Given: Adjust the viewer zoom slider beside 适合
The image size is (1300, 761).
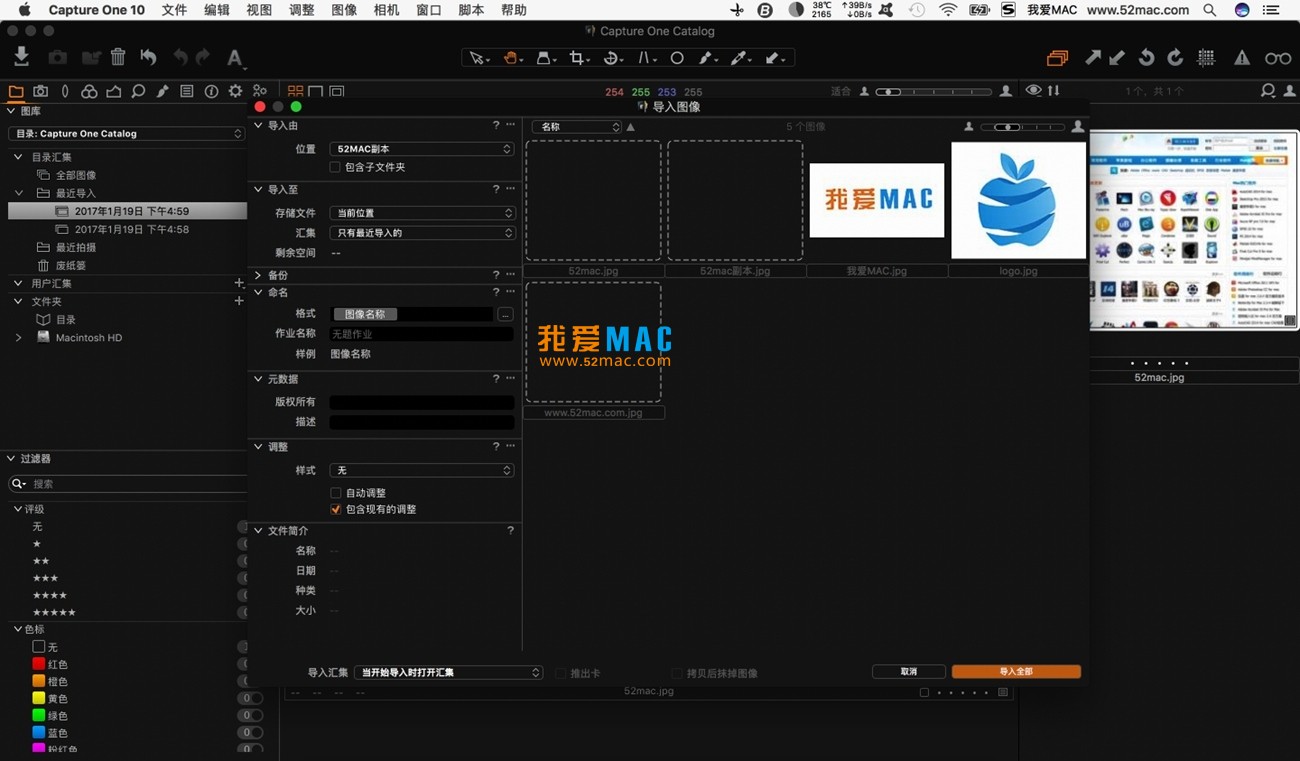Looking at the screenshot, I should (936, 91).
